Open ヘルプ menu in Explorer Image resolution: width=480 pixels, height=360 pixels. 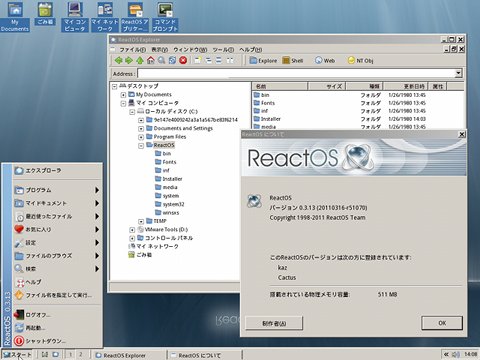[x=250, y=50]
